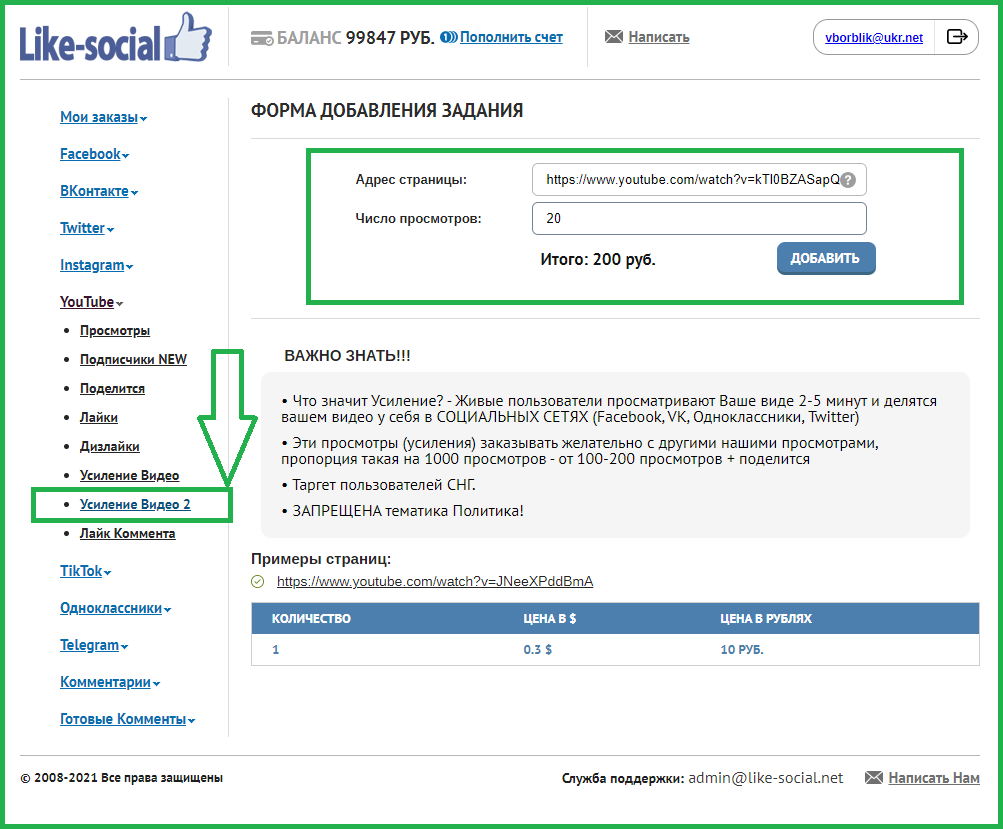Click the logout arrow icon
The height and width of the screenshot is (829, 1003).
[956, 36]
